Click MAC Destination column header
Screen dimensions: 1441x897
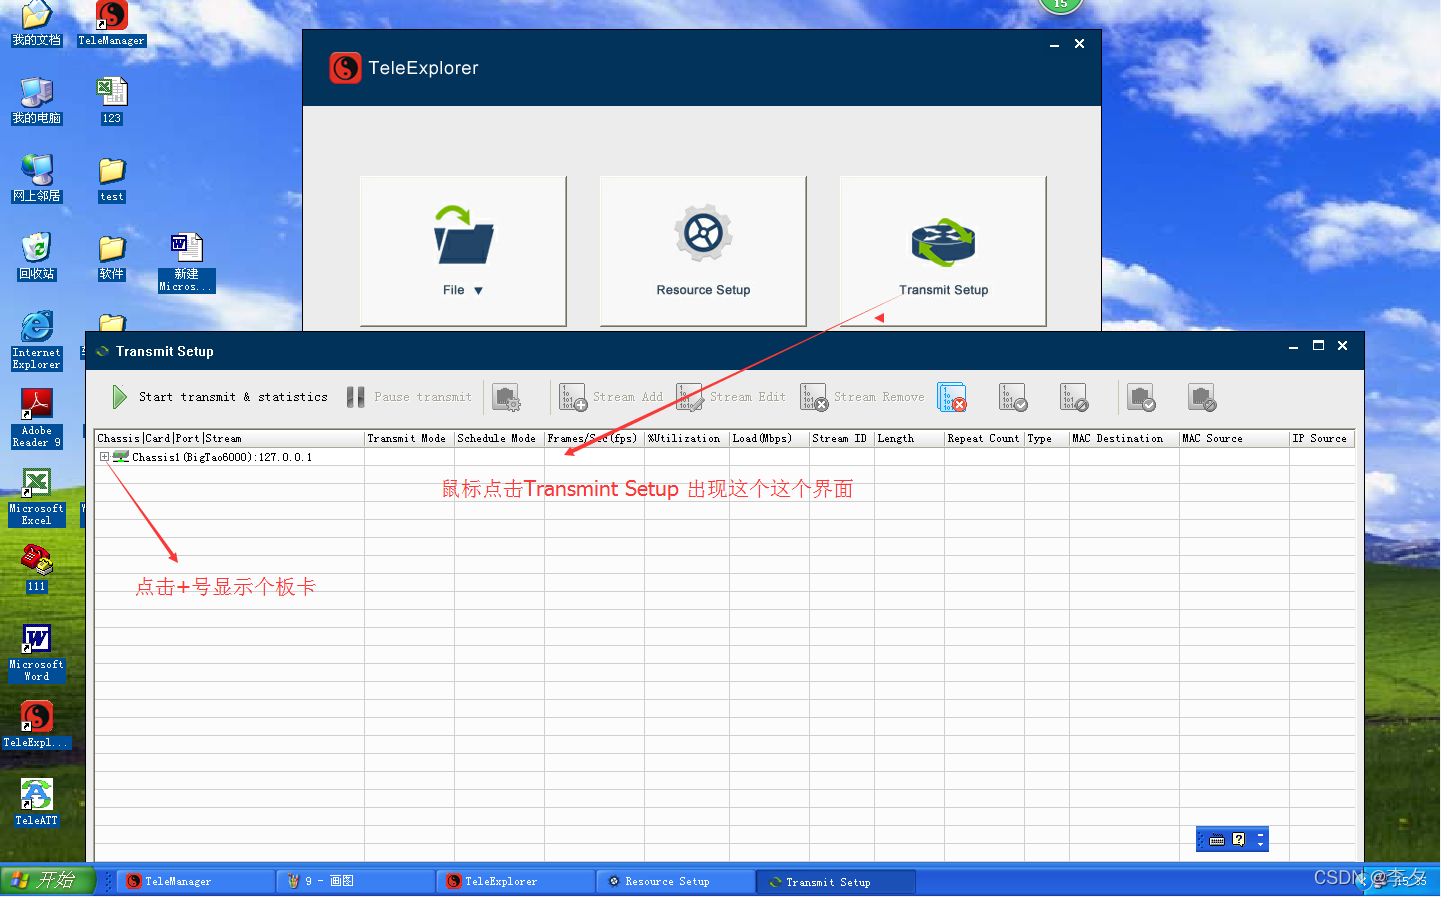click(1124, 439)
